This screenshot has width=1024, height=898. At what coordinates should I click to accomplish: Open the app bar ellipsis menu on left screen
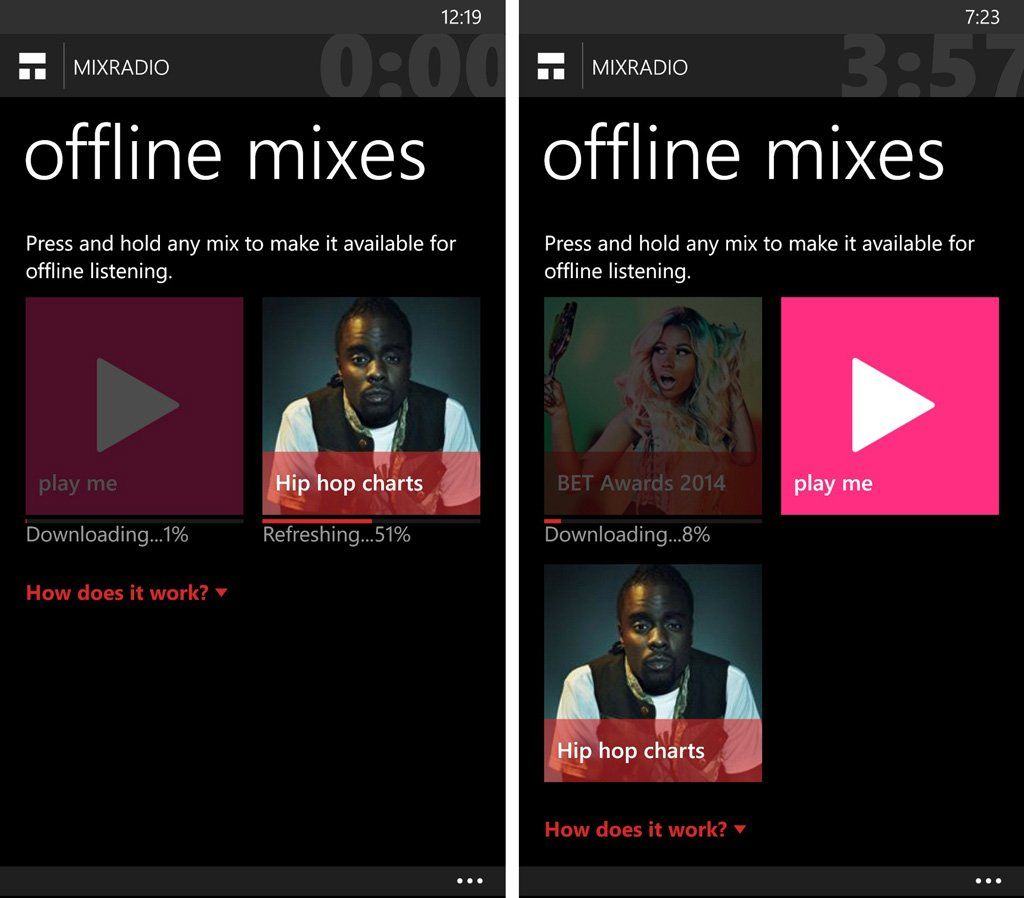tap(470, 880)
